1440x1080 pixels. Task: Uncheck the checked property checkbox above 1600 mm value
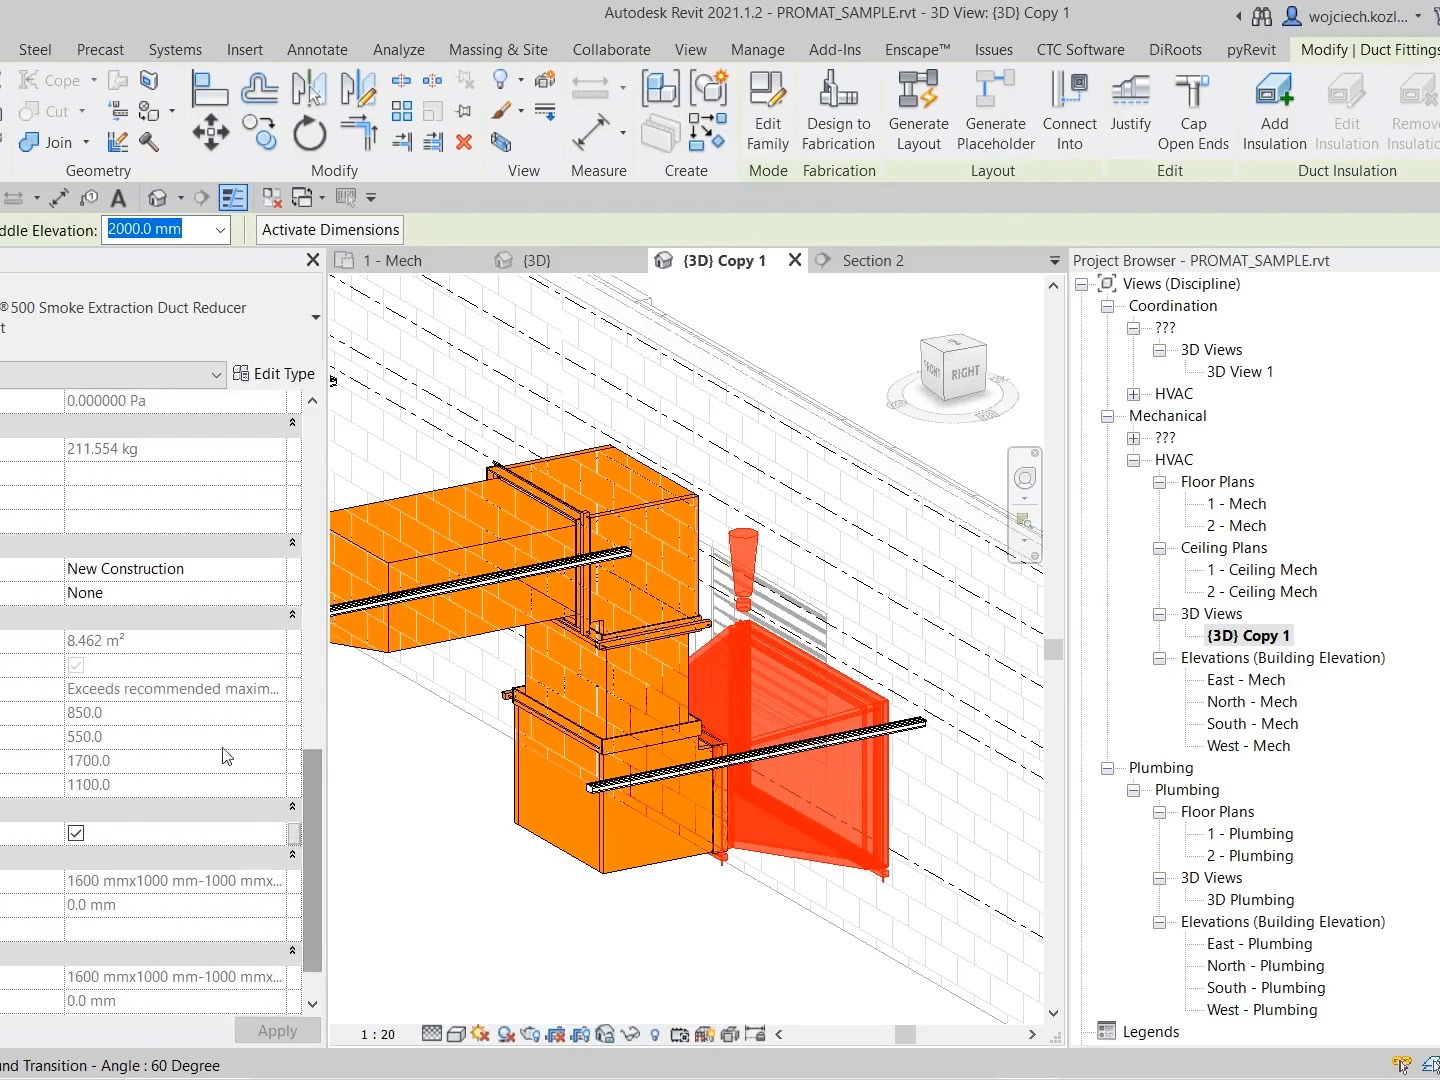pos(76,832)
